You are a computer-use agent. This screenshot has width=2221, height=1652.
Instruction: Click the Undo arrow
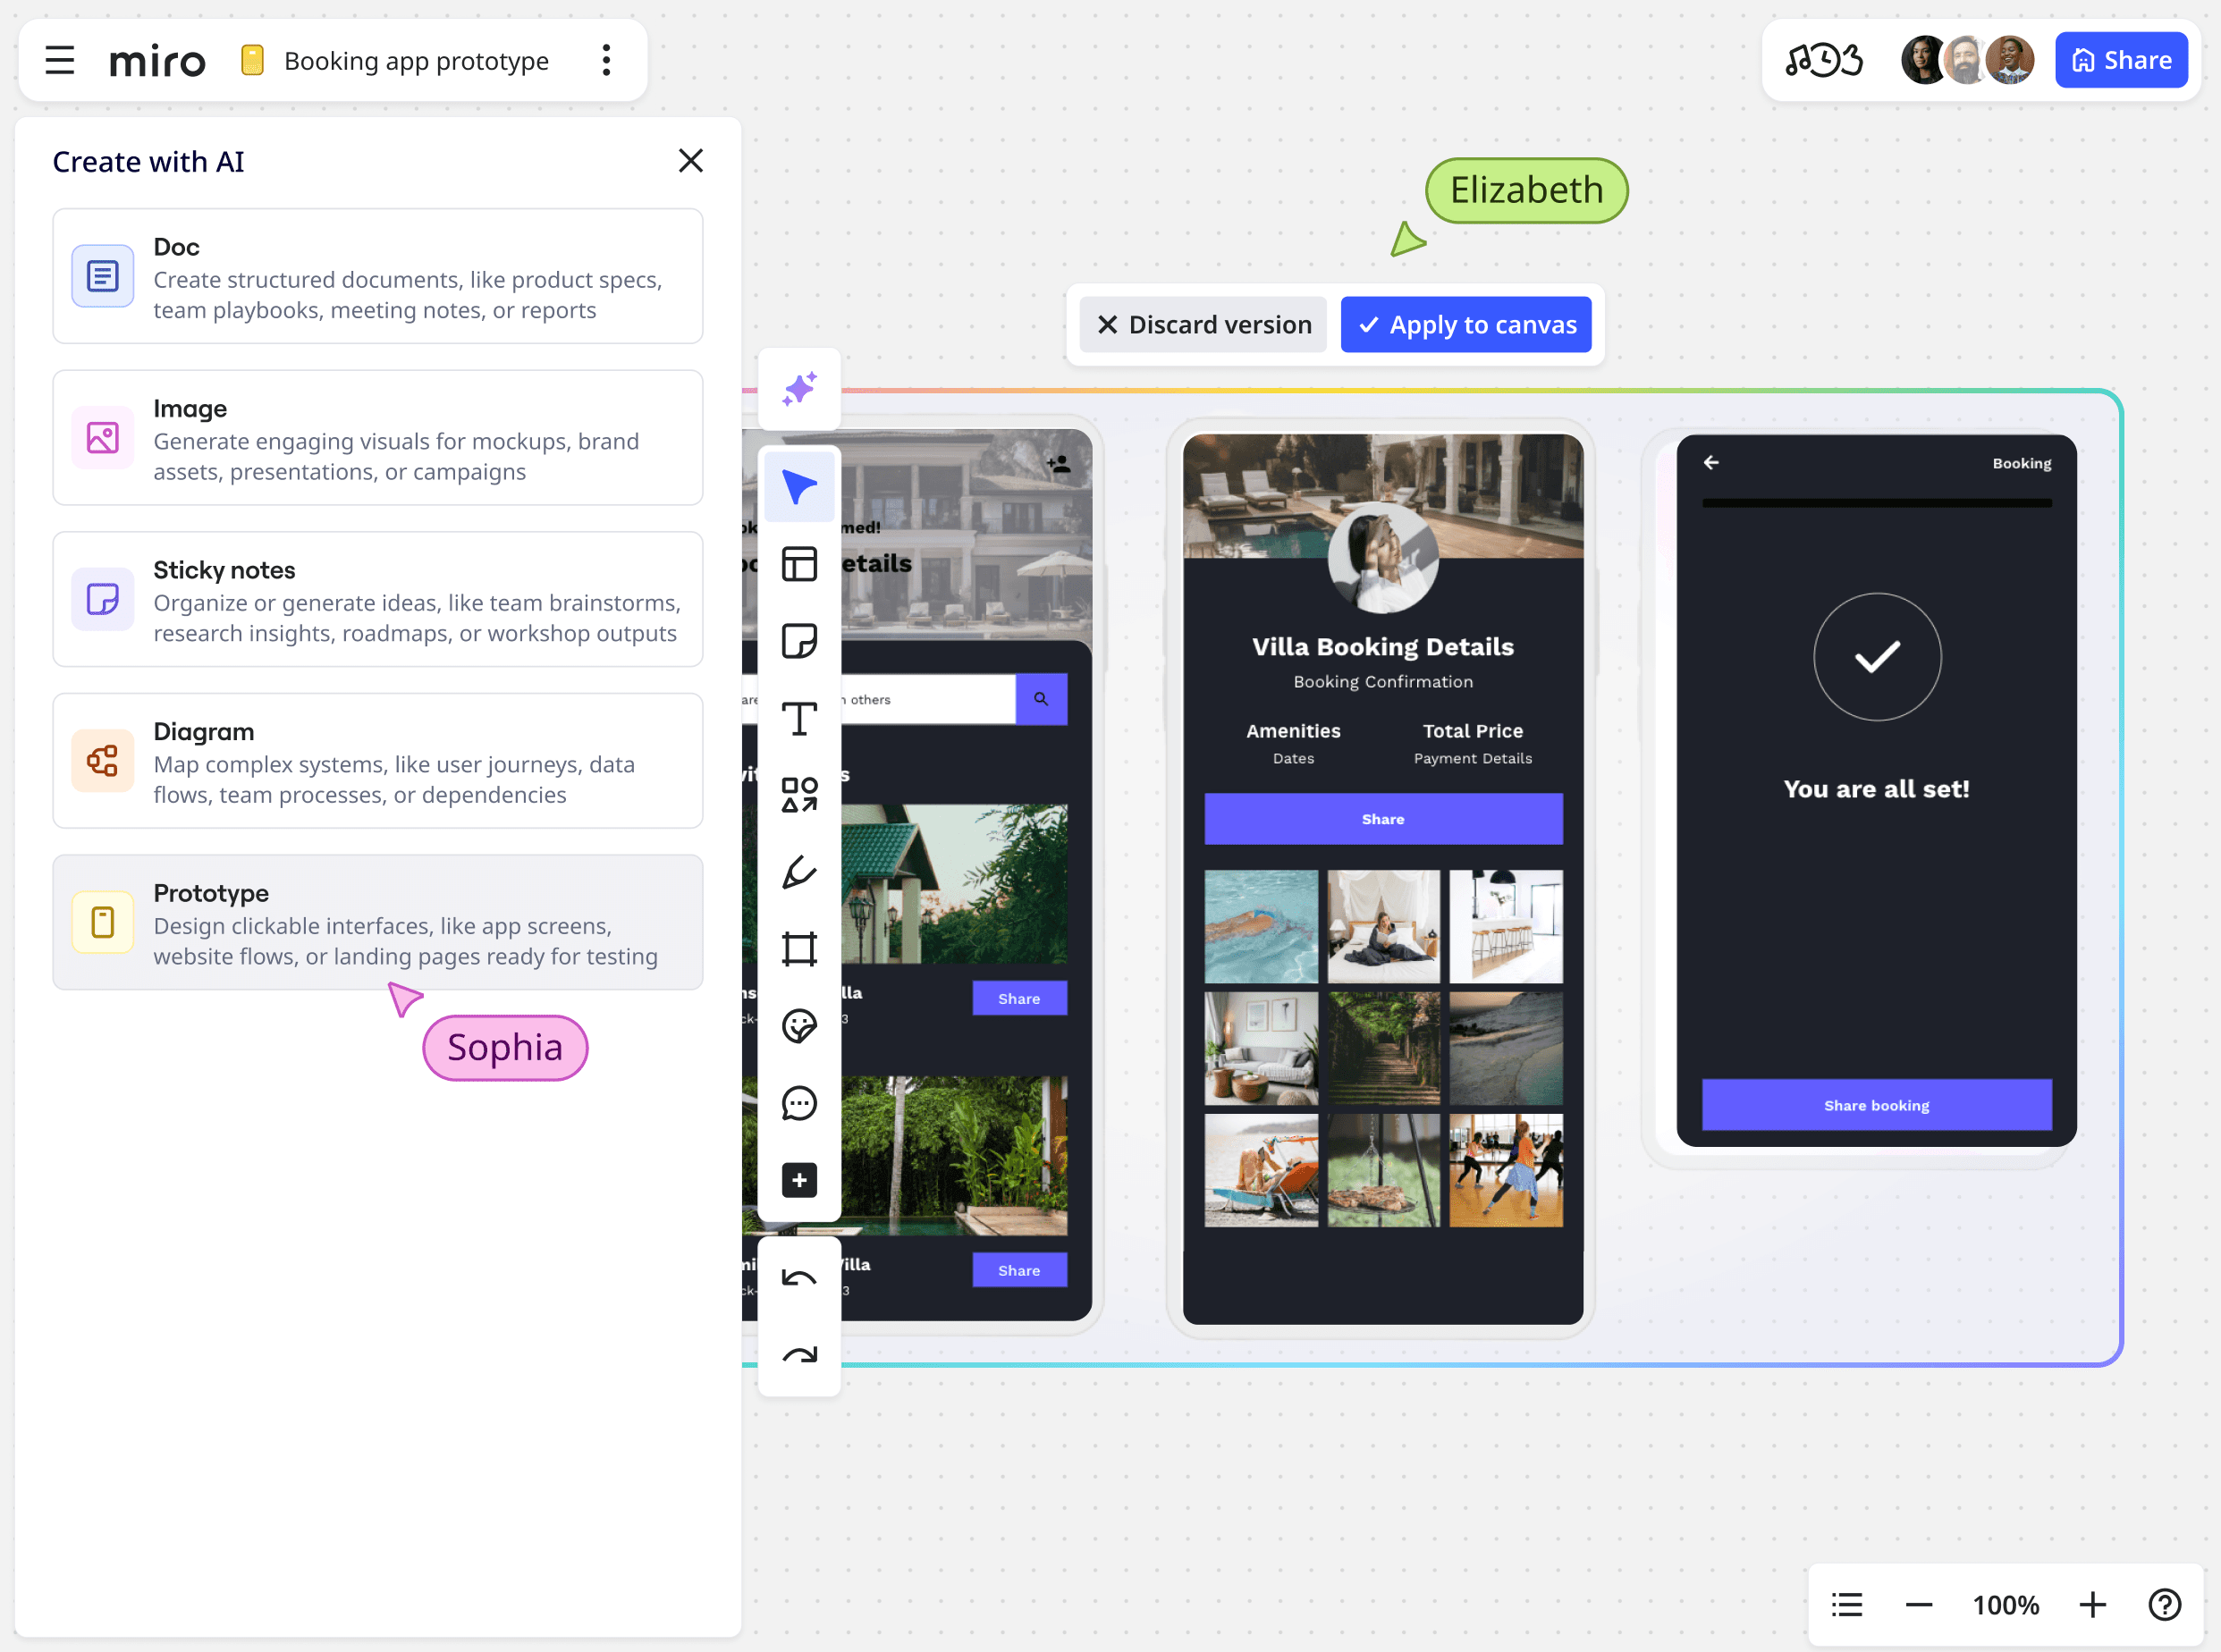(799, 1278)
